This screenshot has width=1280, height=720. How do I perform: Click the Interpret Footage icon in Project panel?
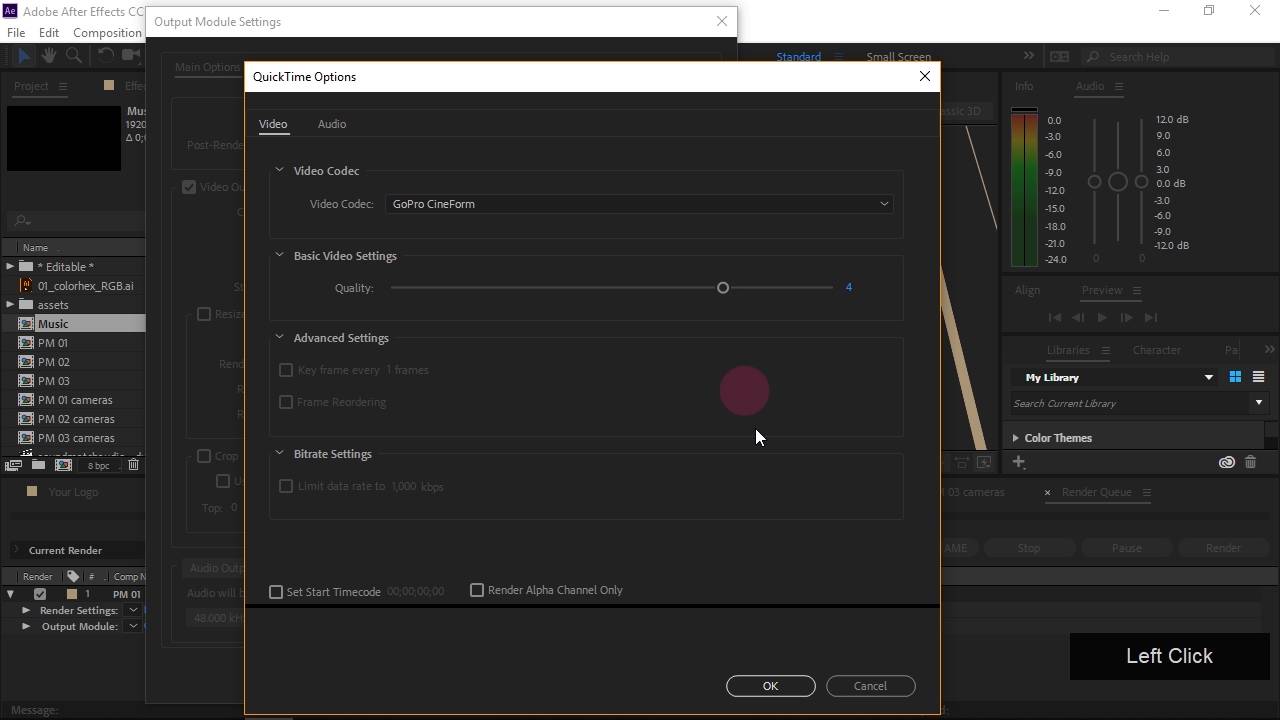[13, 465]
